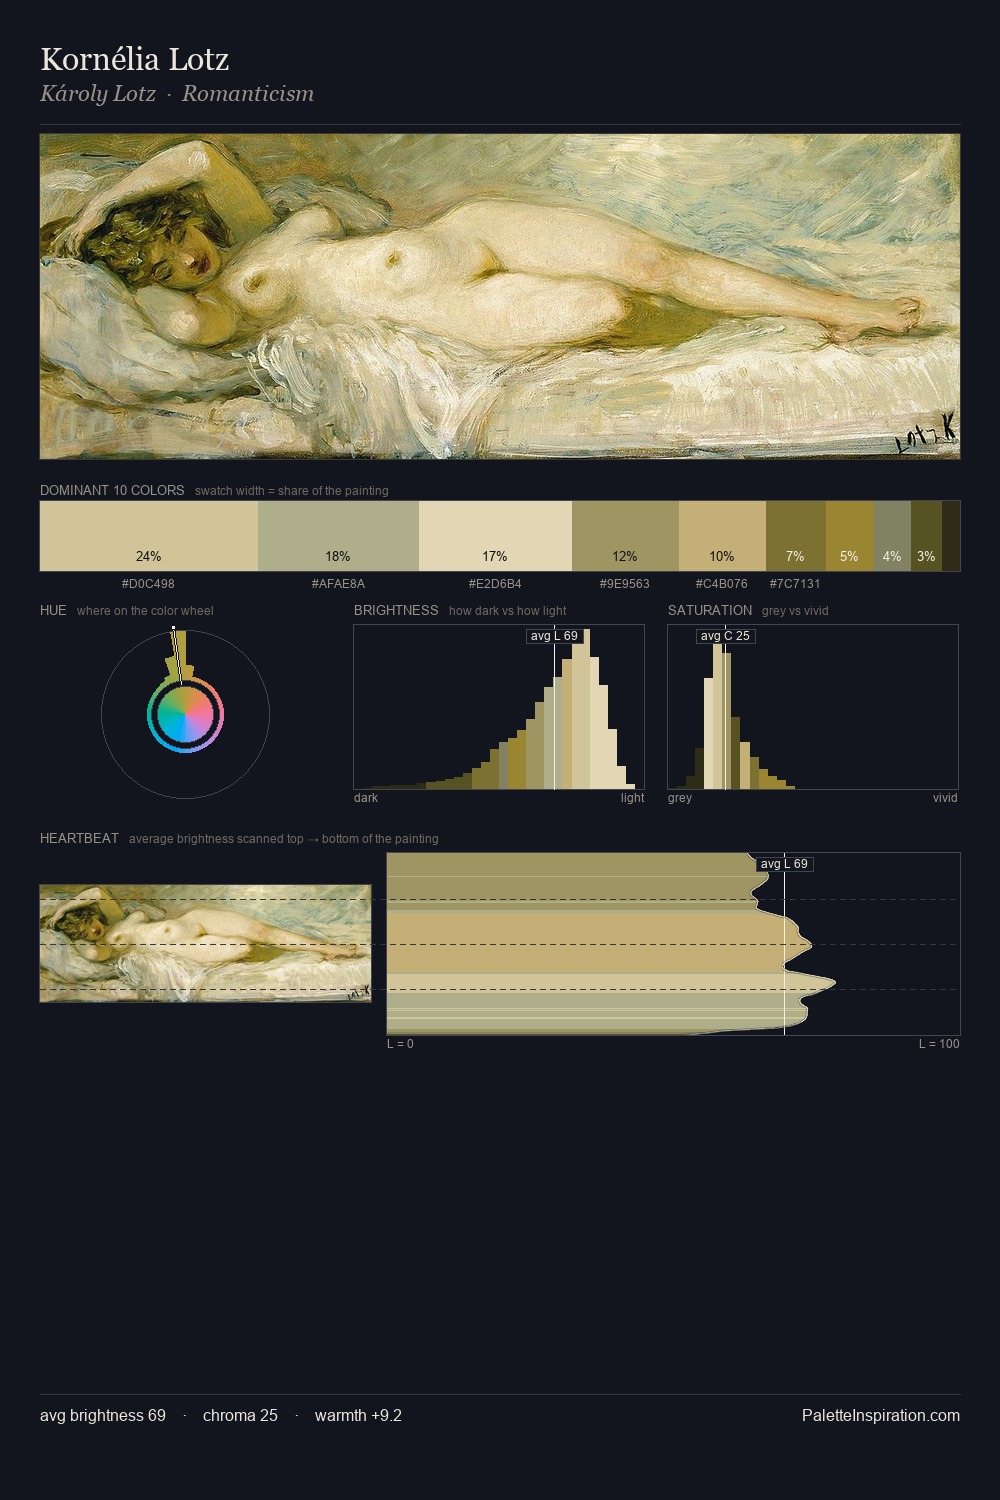This screenshot has height=1500, width=1000.
Task: Click the 'HUE' section heading
Action: pos(53,610)
